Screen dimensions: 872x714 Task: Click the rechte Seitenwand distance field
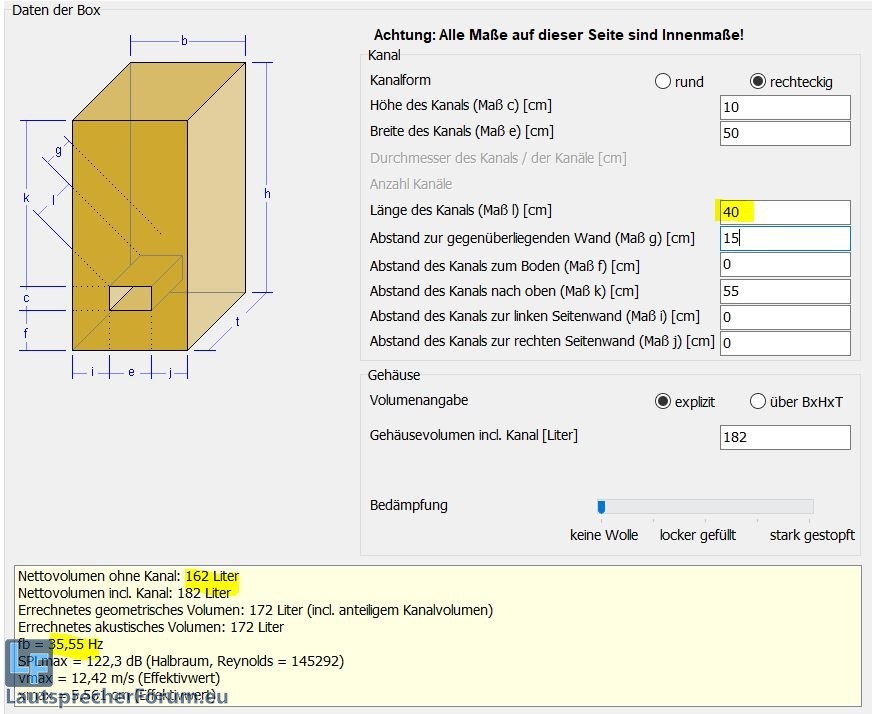click(784, 343)
